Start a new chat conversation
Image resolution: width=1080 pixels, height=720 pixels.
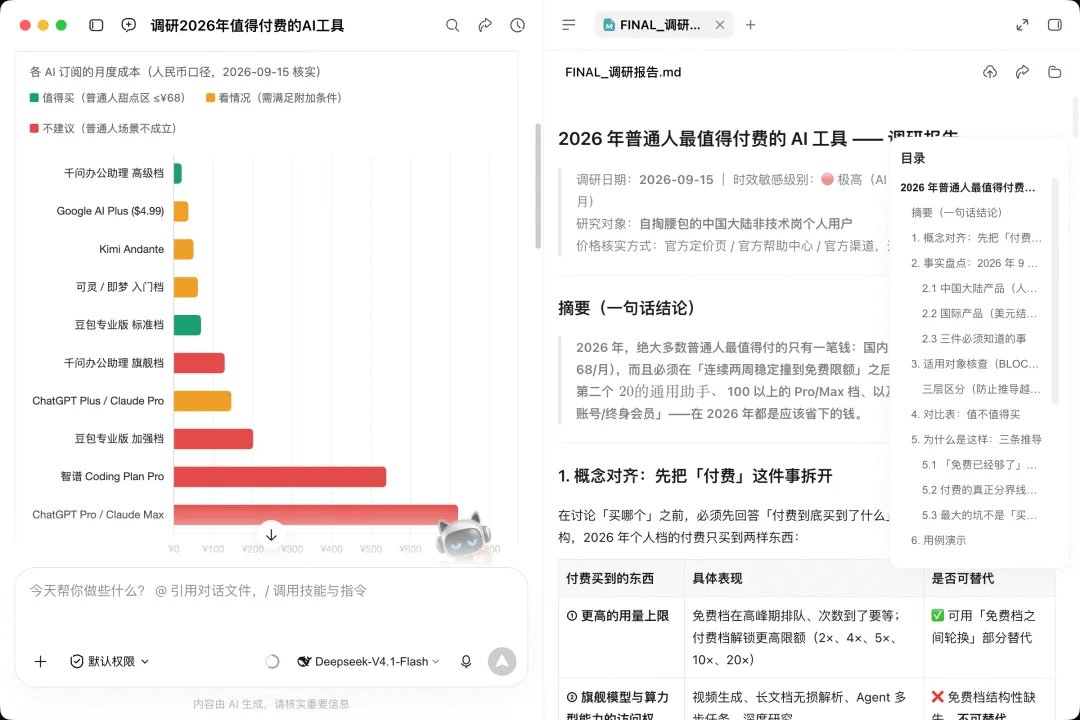pos(128,25)
